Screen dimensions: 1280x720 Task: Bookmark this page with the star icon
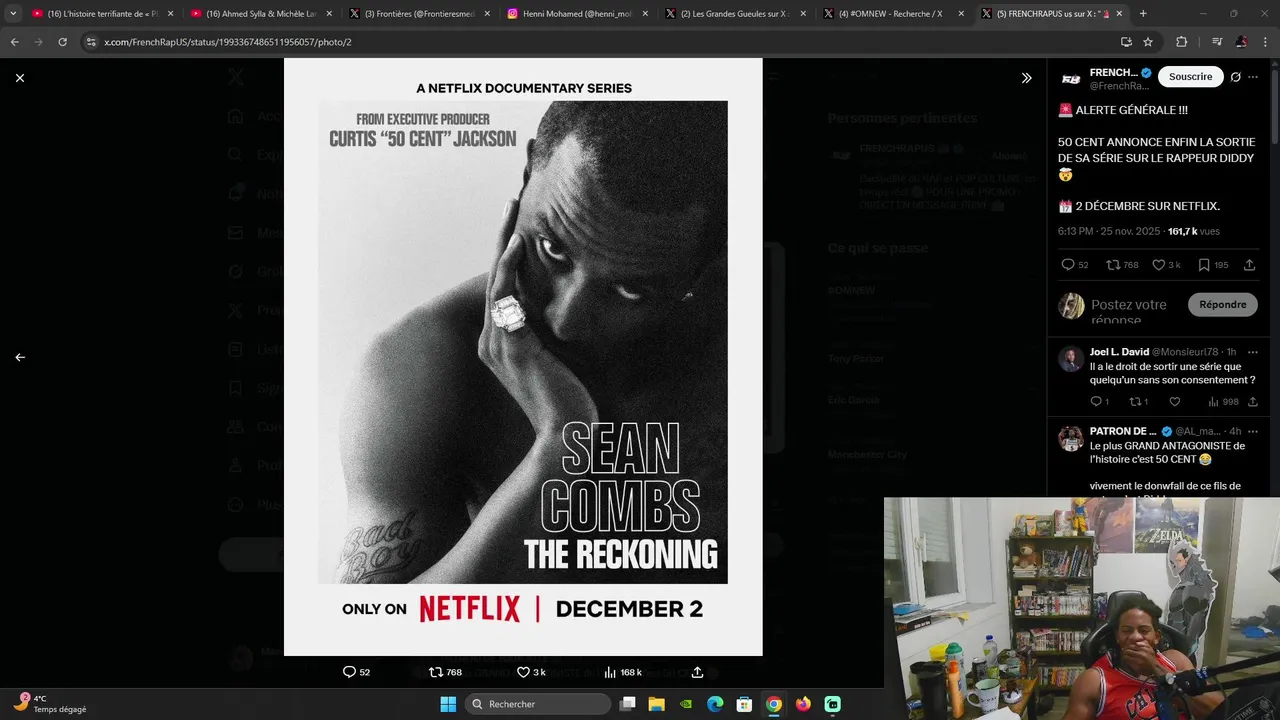(1148, 42)
